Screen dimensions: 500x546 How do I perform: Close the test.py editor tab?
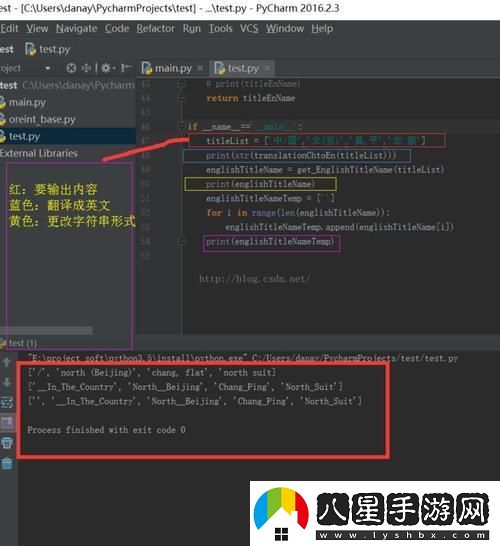pyautogui.click(x=267, y=68)
